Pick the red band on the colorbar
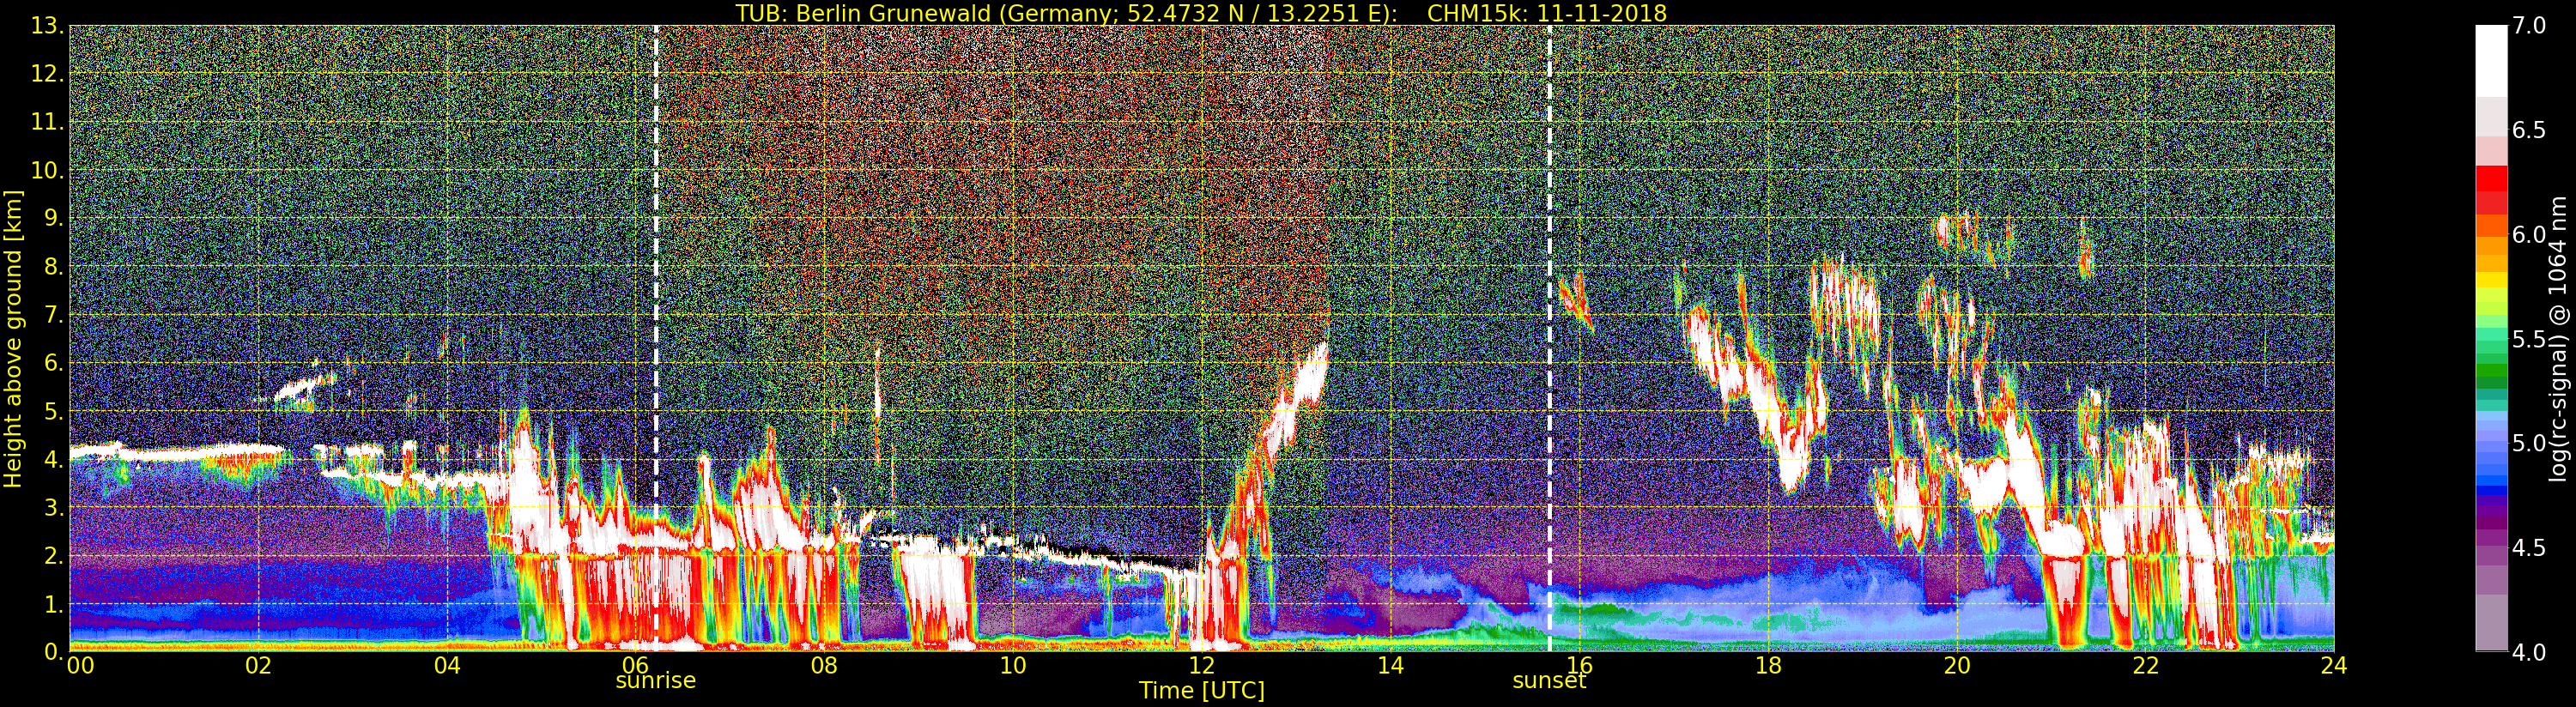This screenshot has height=707, width=2576. pos(2490,188)
